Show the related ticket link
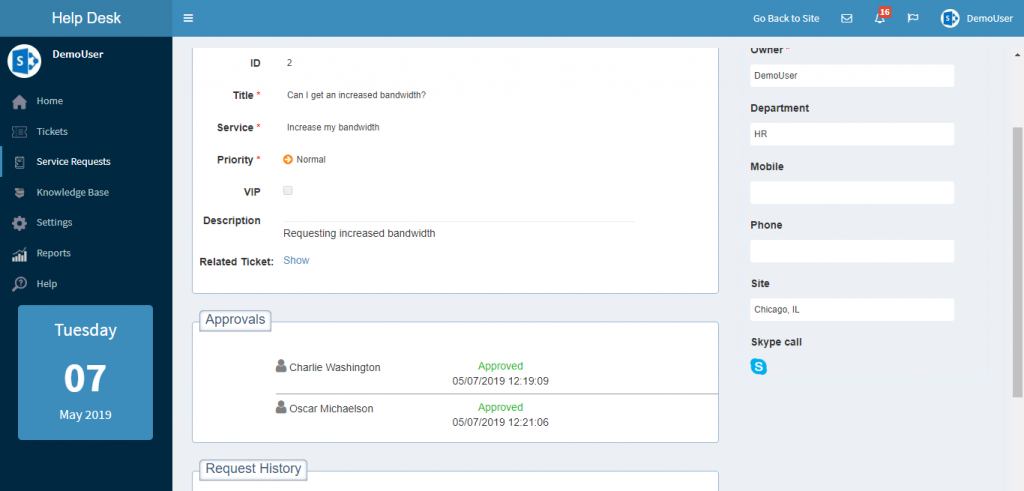Screen dimensions: 1024x491 tap(296, 260)
